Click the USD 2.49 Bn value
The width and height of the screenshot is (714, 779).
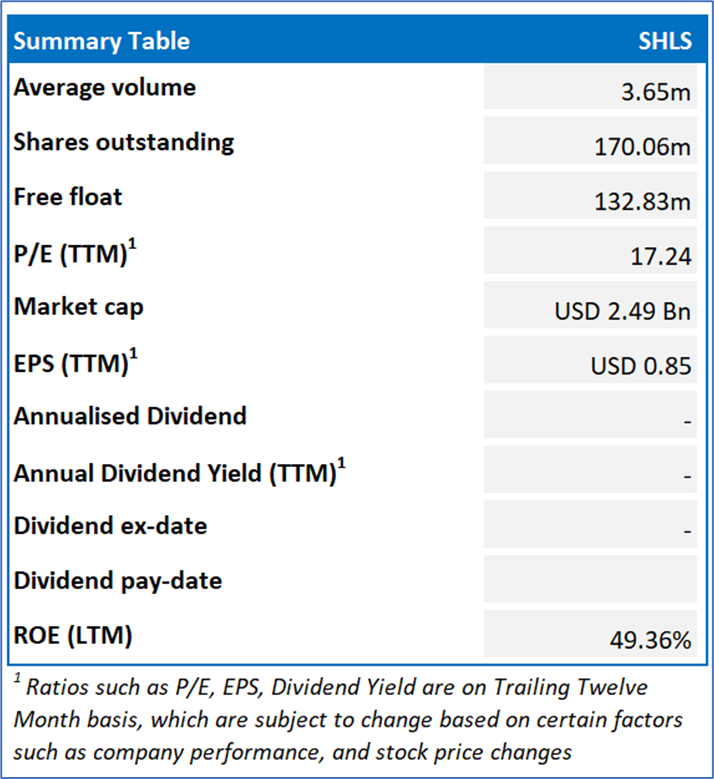[x=623, y=312]
